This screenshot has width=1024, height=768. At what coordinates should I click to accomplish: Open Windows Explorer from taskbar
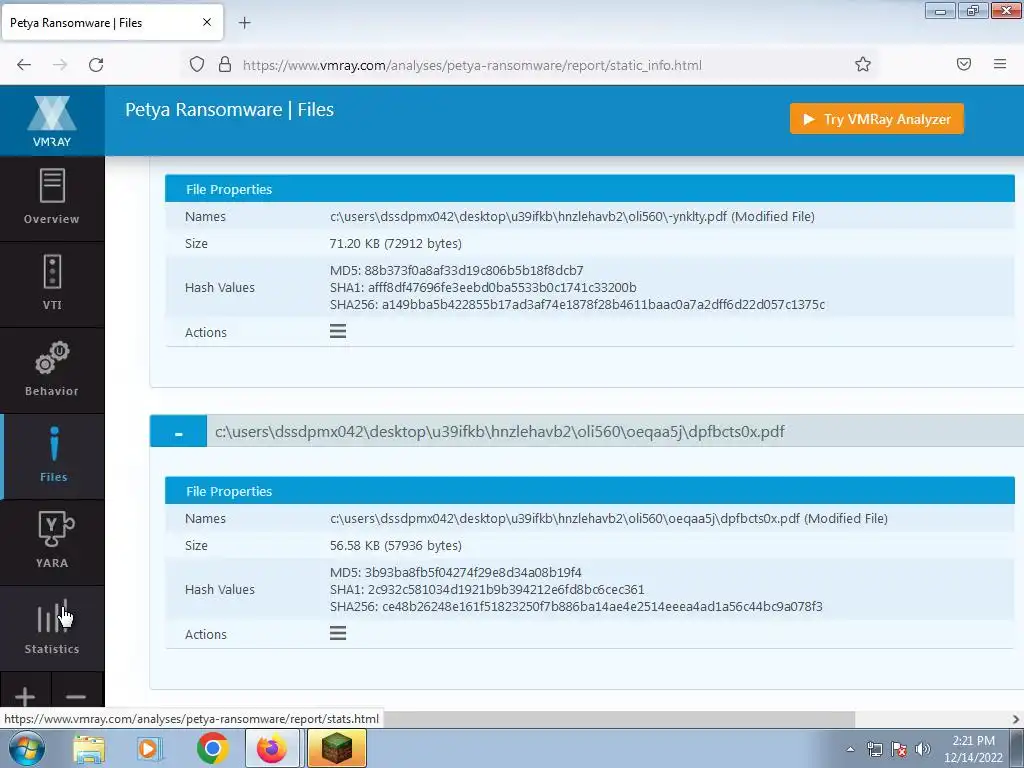click(89, 748)
